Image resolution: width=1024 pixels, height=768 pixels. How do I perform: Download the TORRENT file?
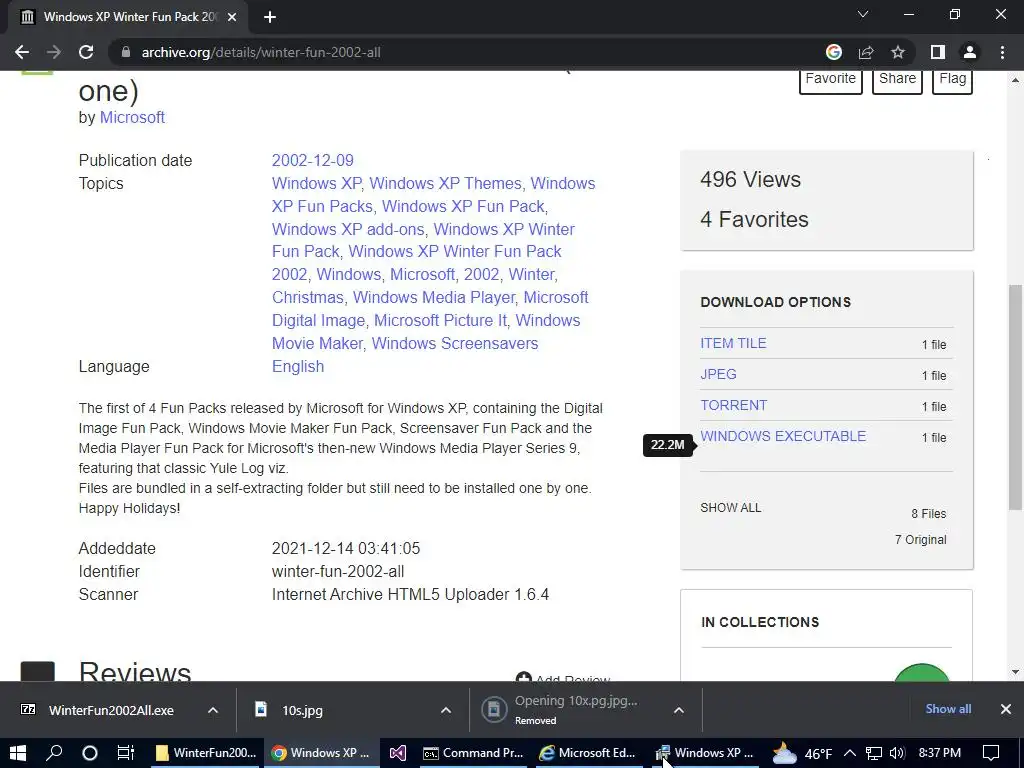pos(733,406)
